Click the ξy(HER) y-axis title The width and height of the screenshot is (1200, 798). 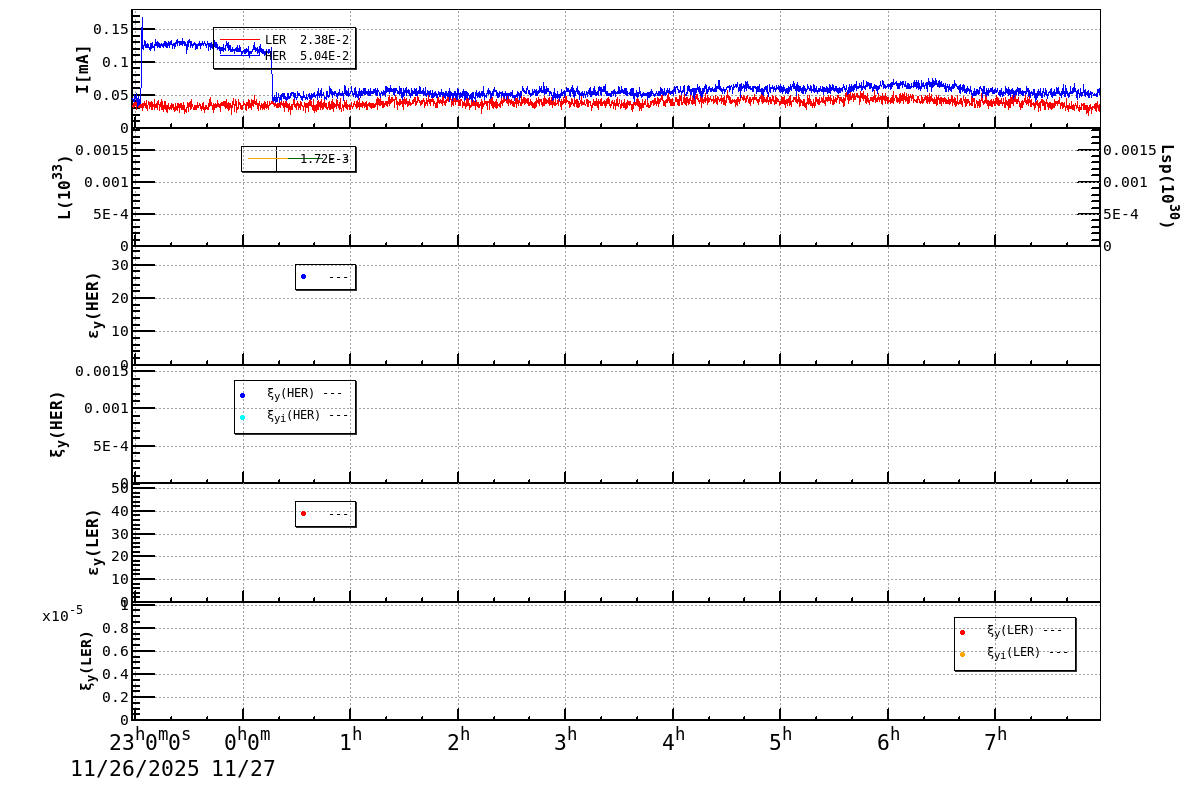57,424
